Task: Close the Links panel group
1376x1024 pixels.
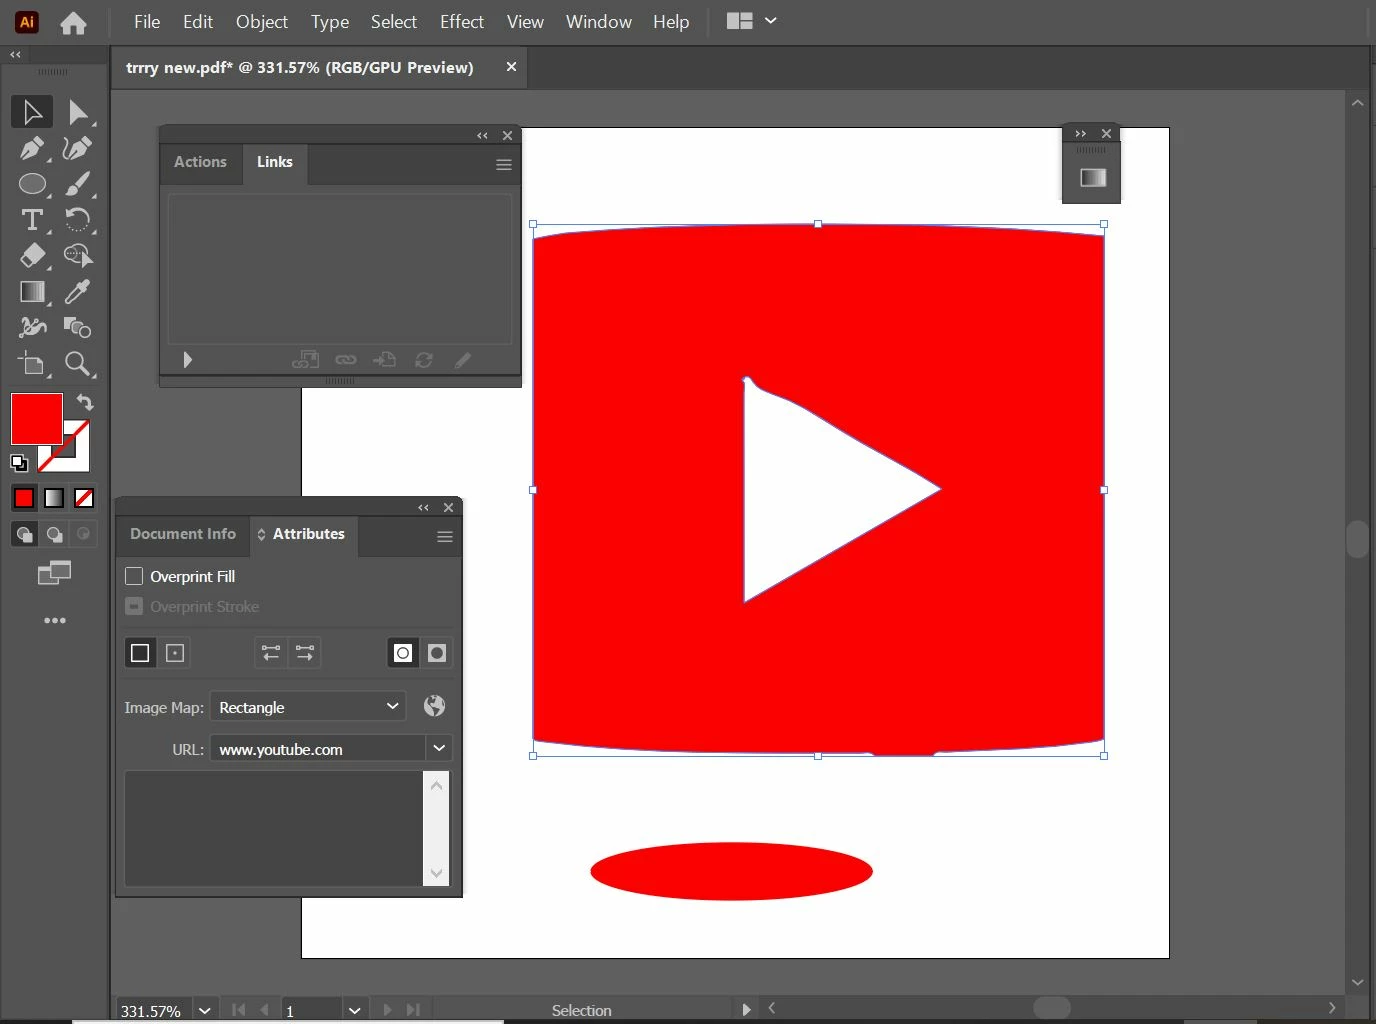Action: click(507, 136)
